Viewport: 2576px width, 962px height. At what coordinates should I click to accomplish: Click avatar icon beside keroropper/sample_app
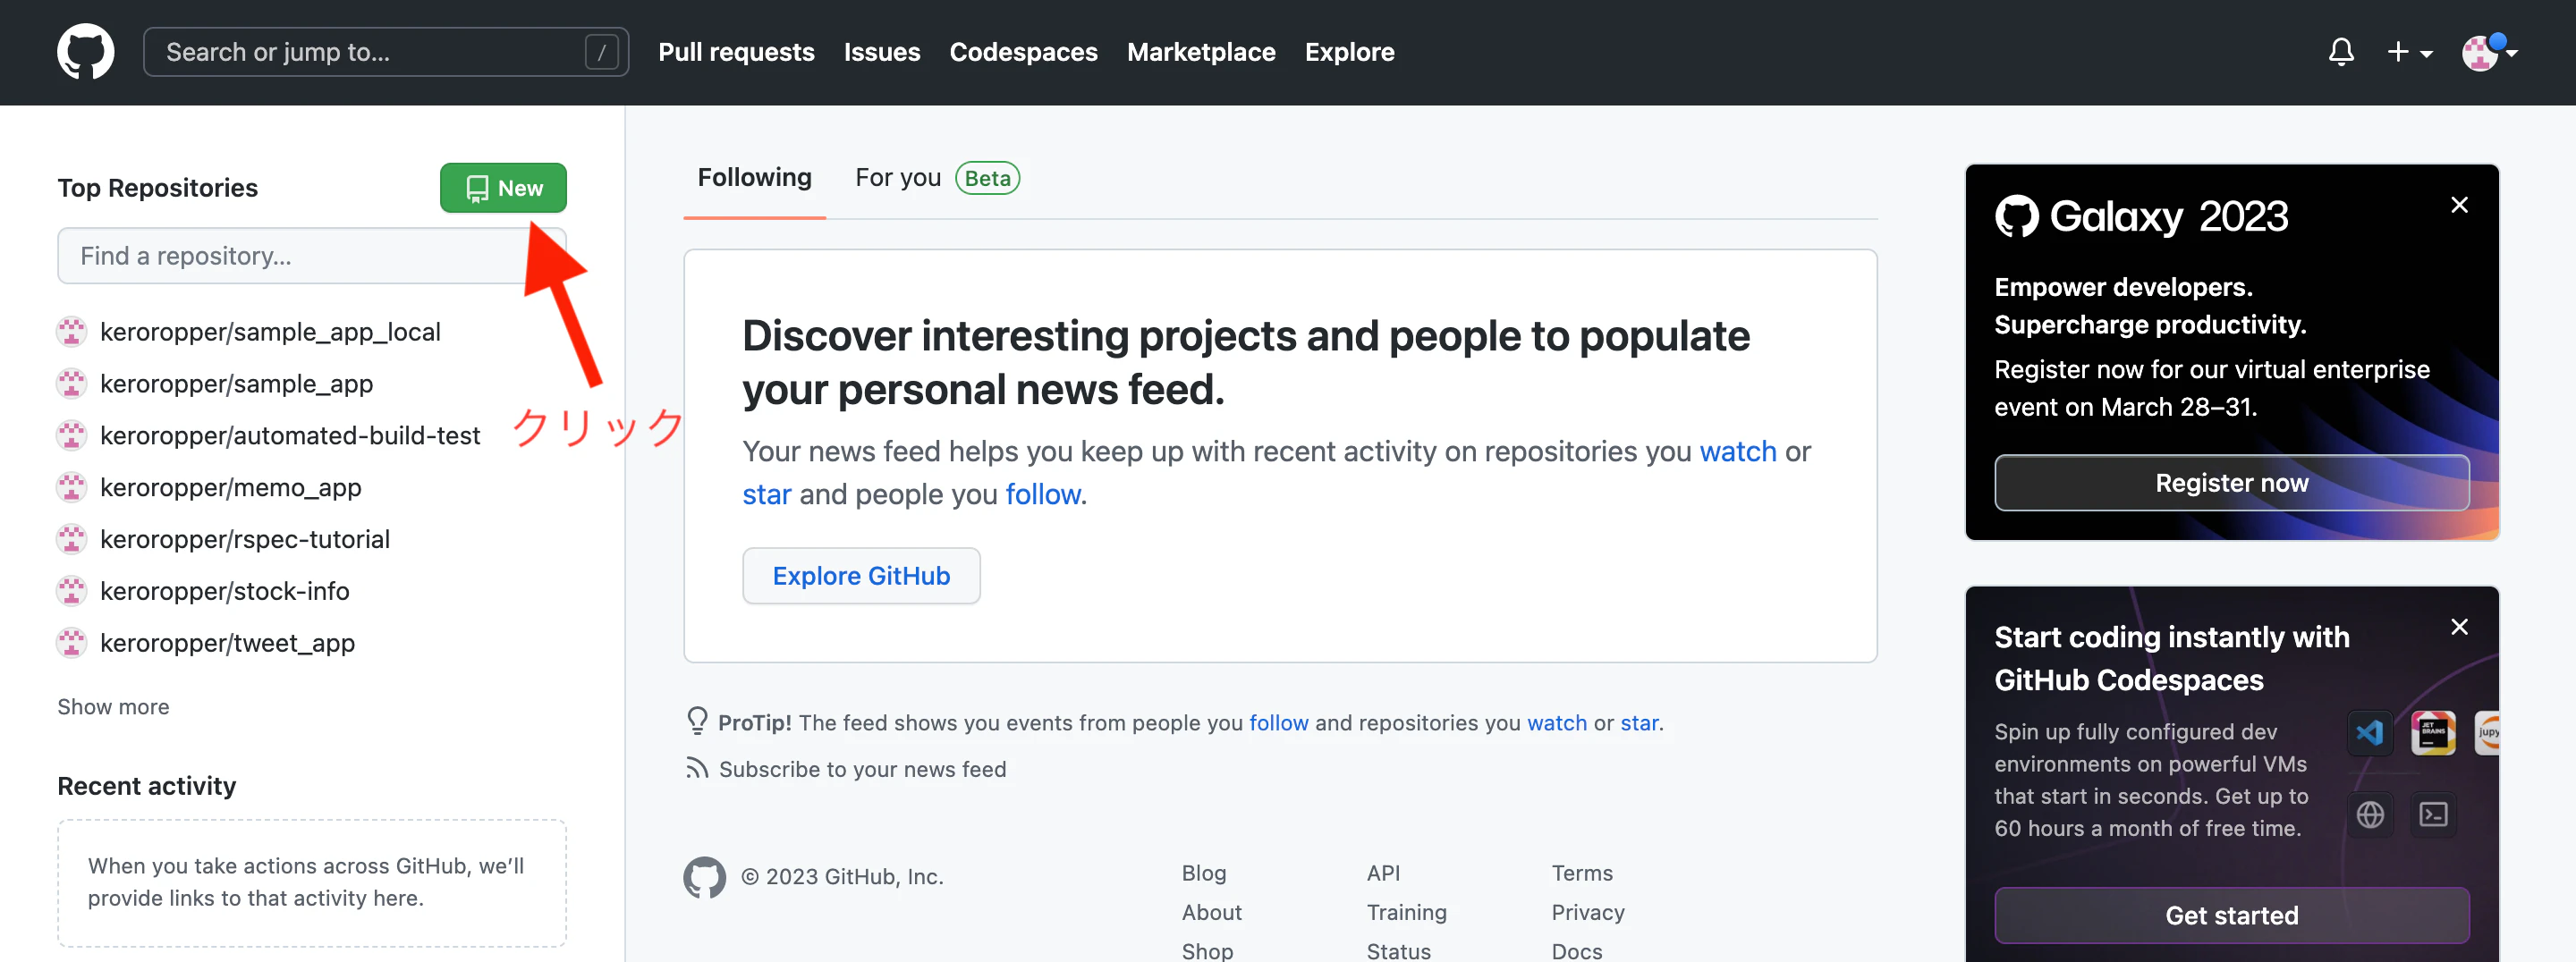(71, 384)
